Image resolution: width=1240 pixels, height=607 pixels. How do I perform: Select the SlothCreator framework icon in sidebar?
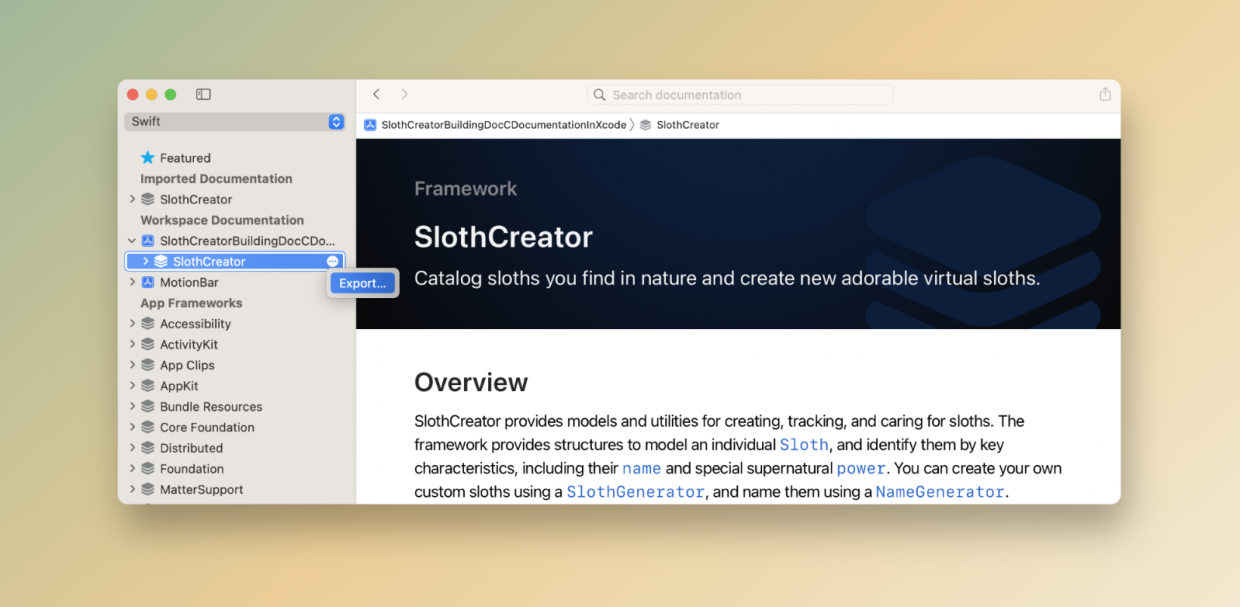[x=162, y=260]
